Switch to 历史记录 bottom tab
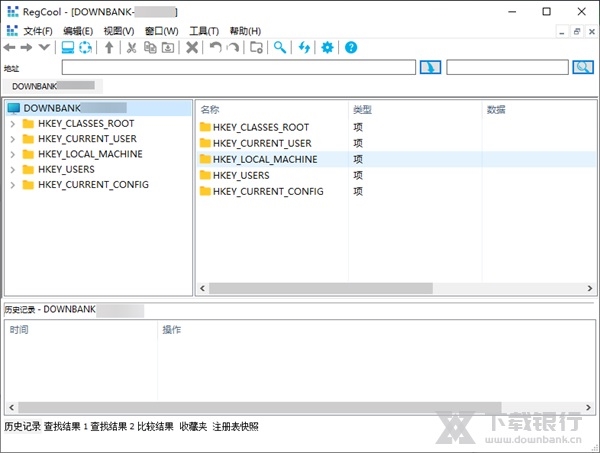Screen dimensions: 600x453 point(23,426)
